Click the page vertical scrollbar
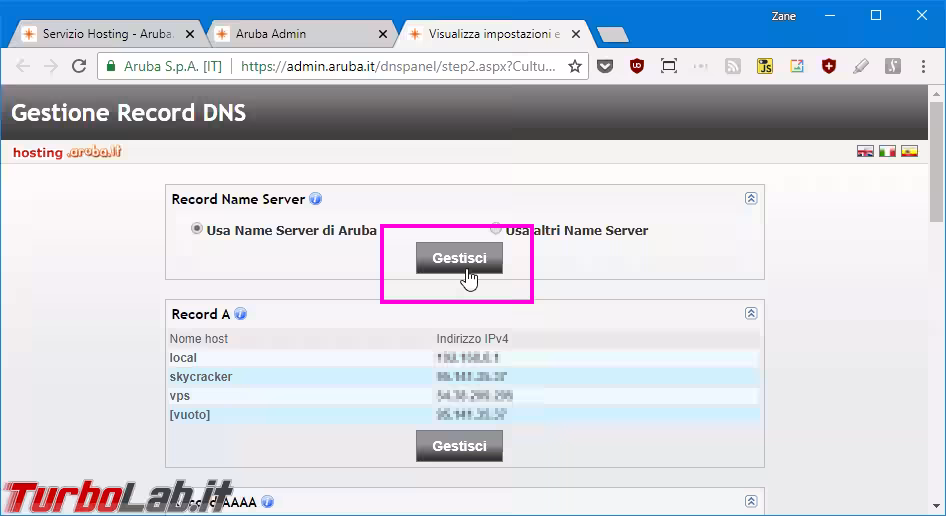The height and width of the screenshot is (516, 946). [937, 160]
